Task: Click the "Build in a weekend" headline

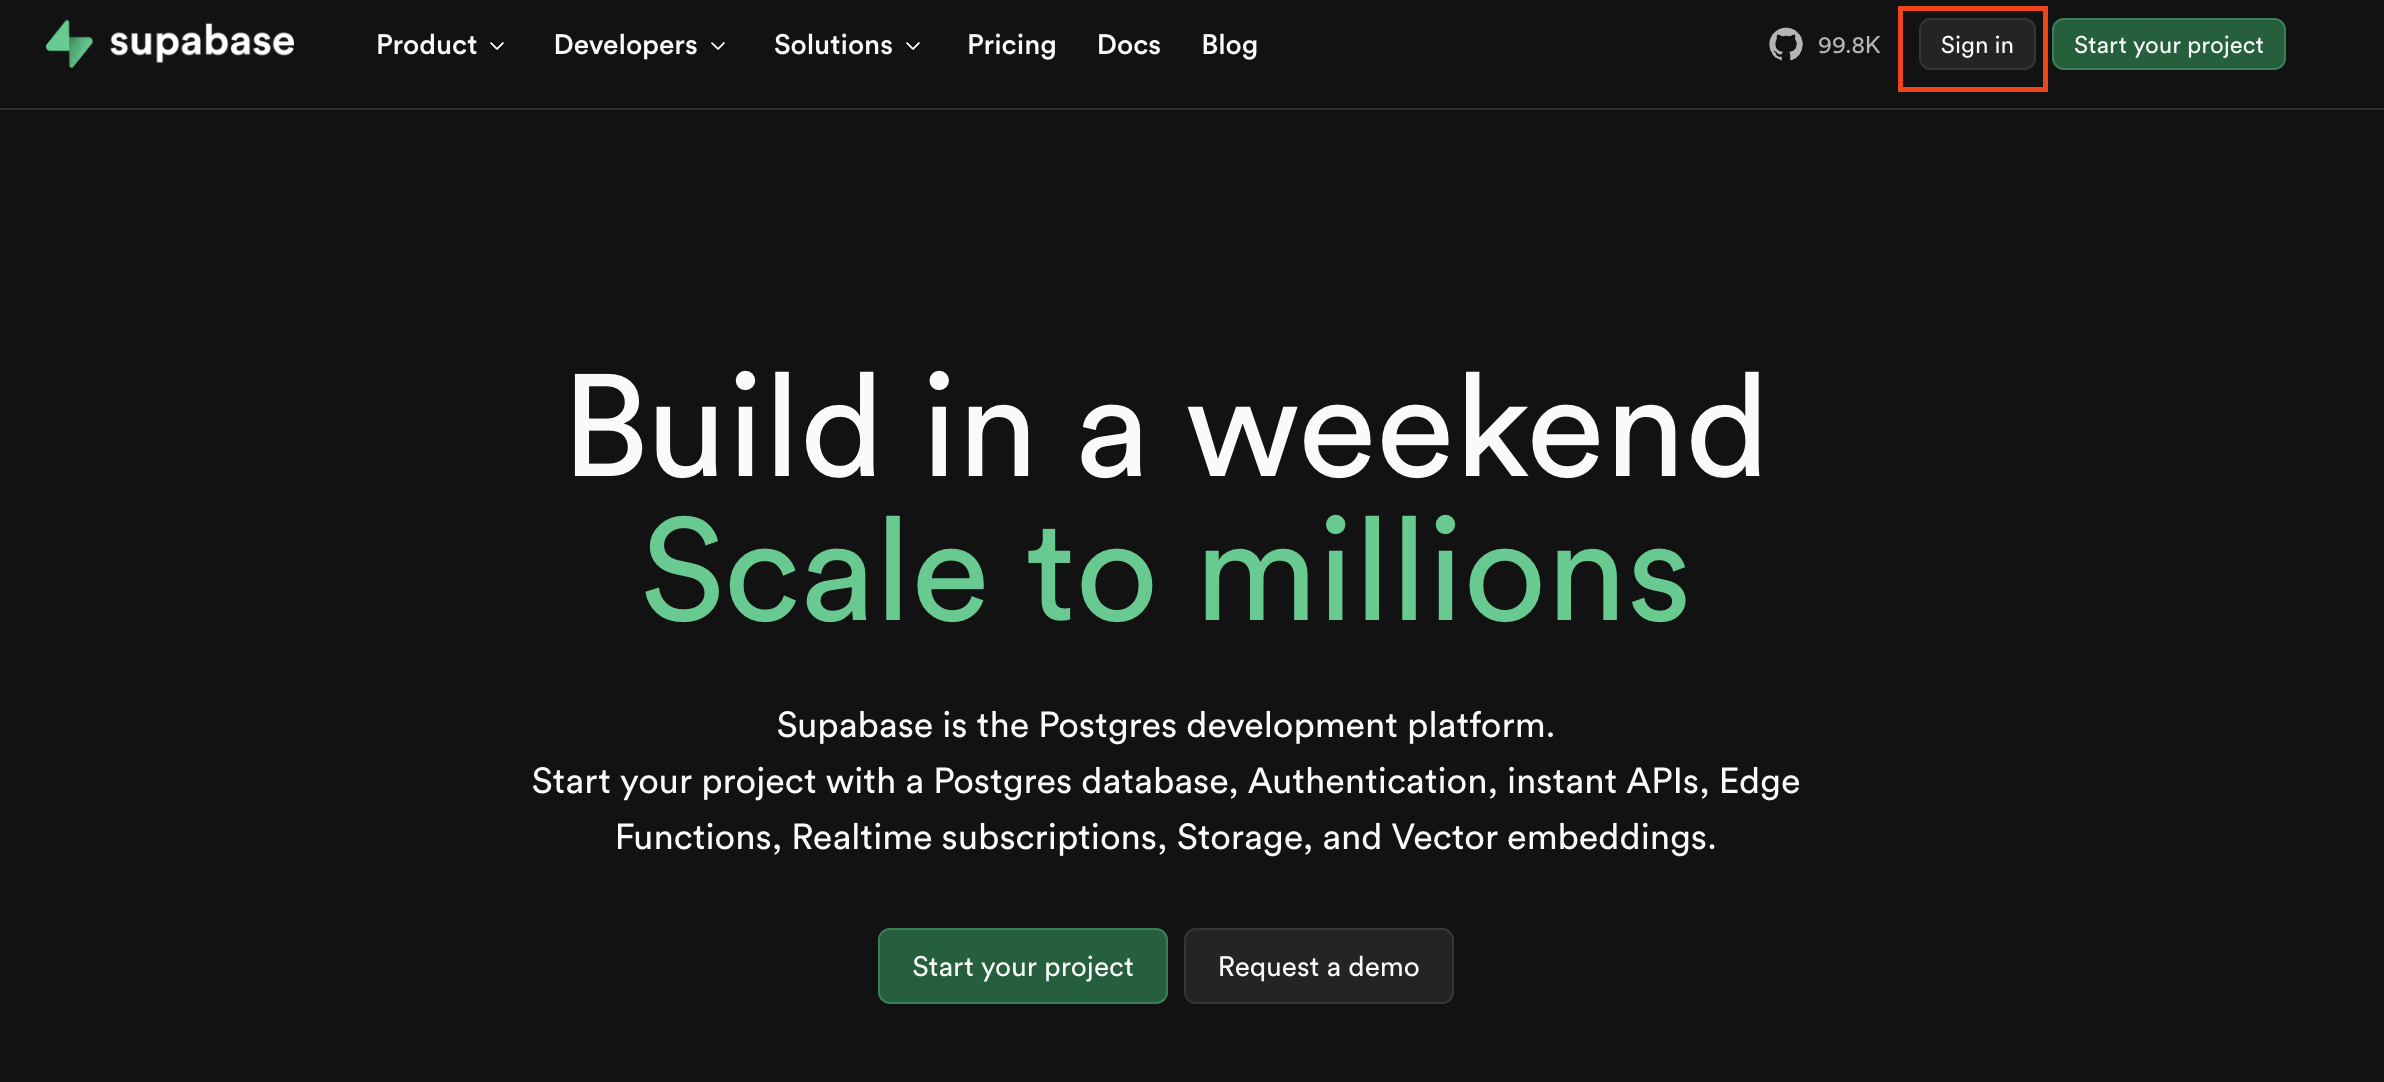Action: pyautogui.click(x=1166, y=427)
